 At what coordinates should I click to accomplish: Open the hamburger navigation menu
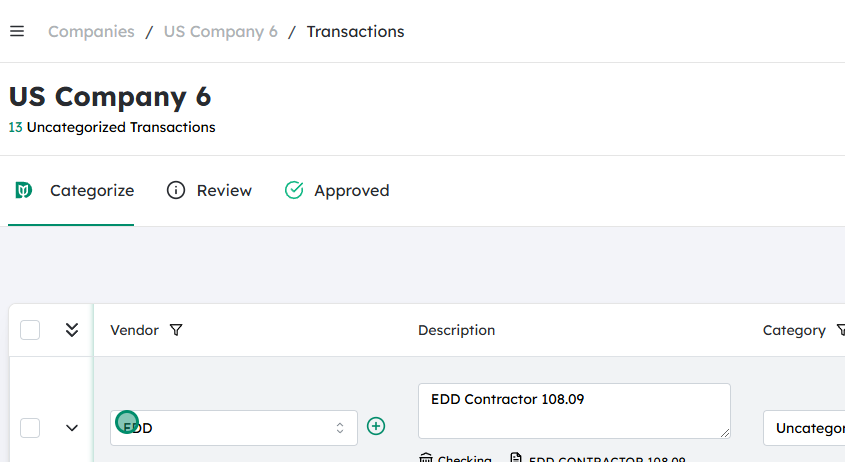coord(17,31)
